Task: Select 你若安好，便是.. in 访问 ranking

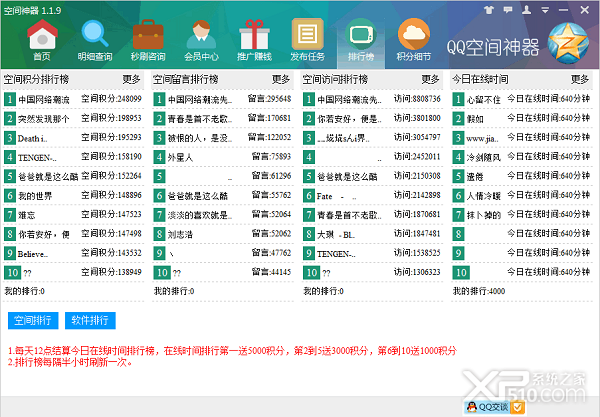Action: coord(349,119)
